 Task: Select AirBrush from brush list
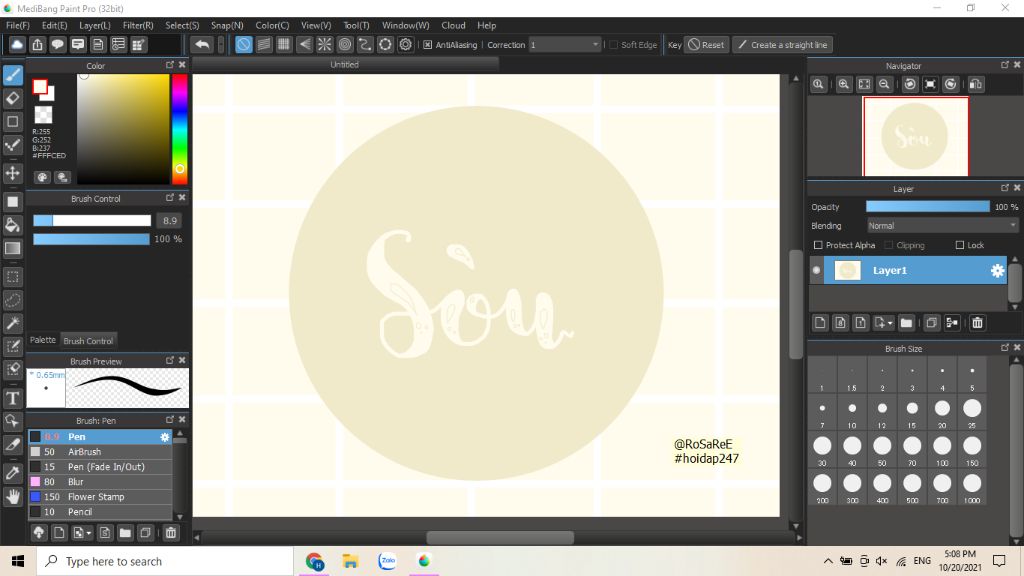(101, 452)
